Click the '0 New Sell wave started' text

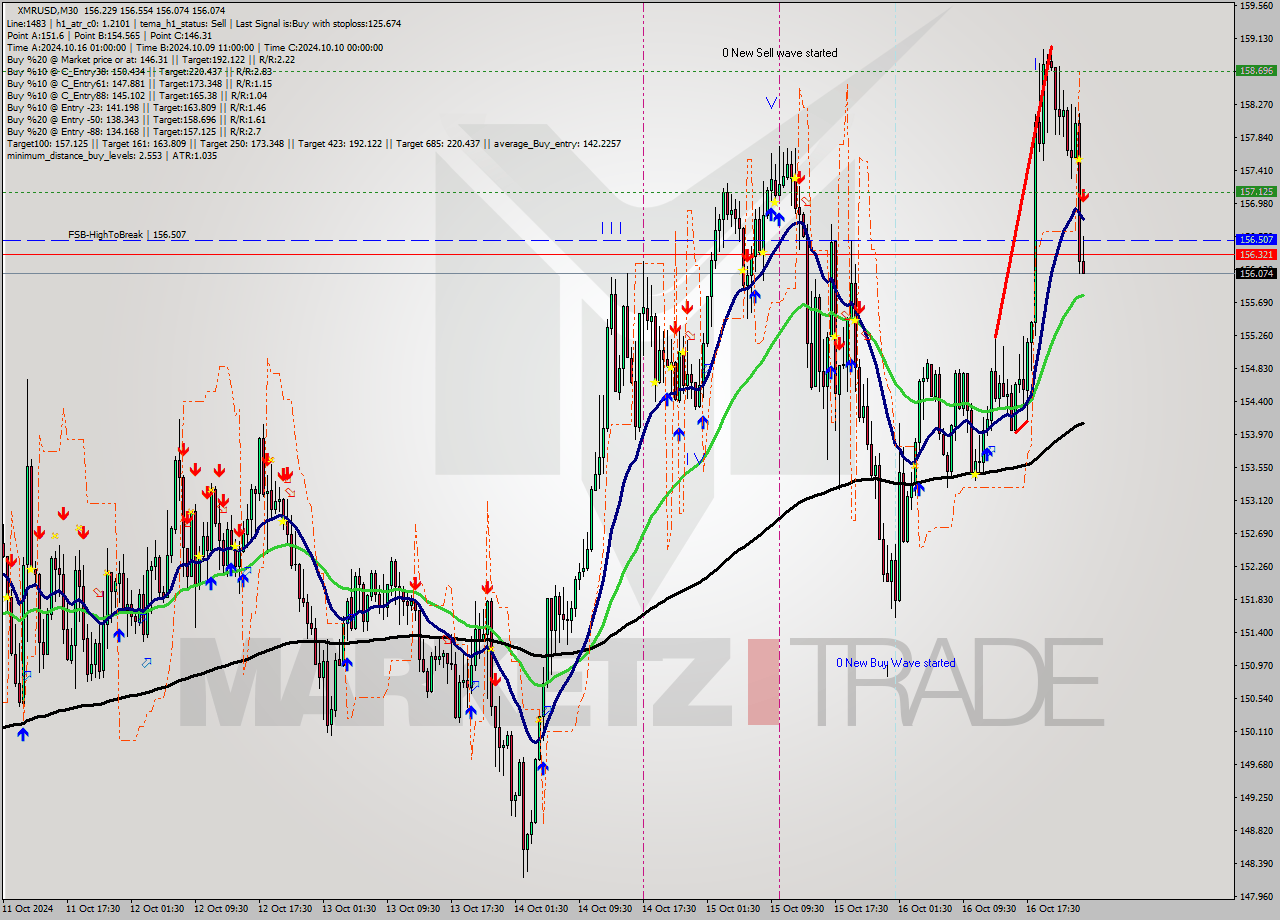coord(780,53)
